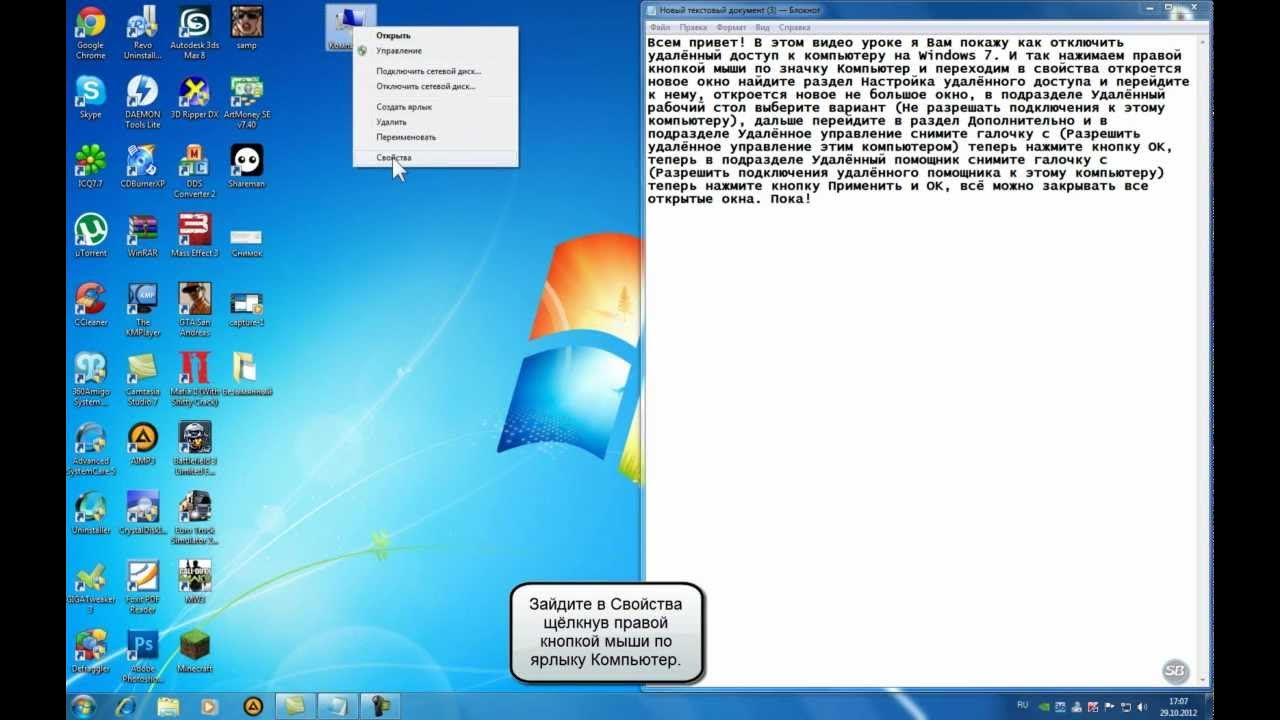This screenshot has width=1280, height=720.
Task: Open the taskbar clock showing 17:07
Action: click(1178, 706)
